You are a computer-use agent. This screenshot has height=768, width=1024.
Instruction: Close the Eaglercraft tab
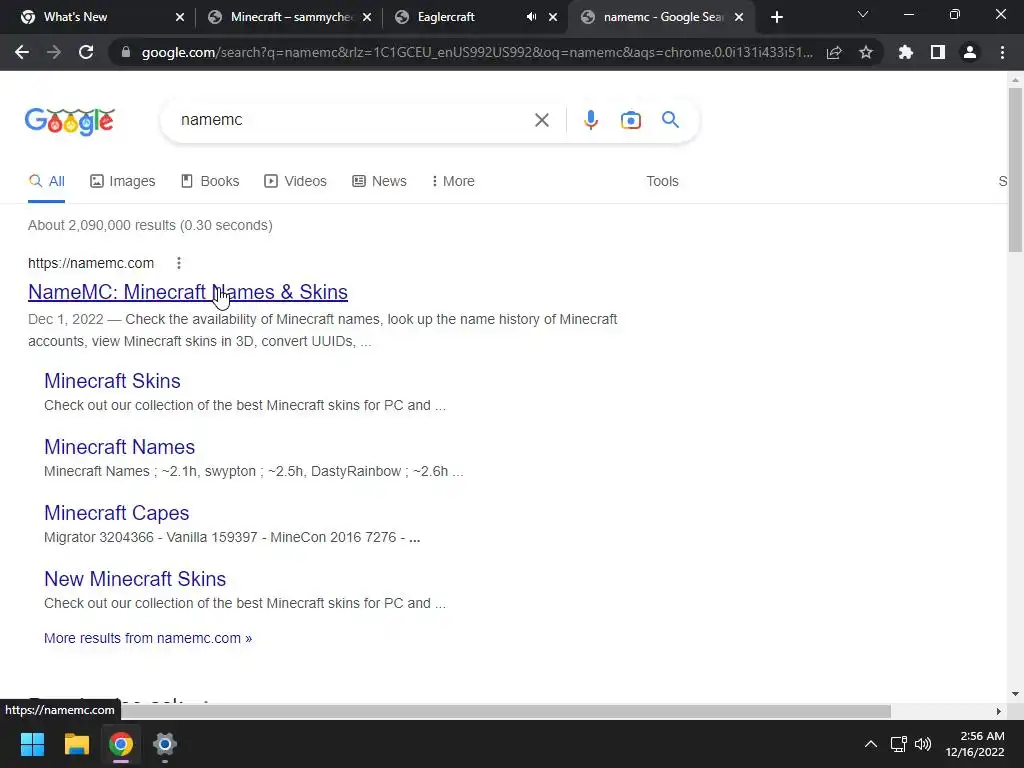tap(553, 17)
